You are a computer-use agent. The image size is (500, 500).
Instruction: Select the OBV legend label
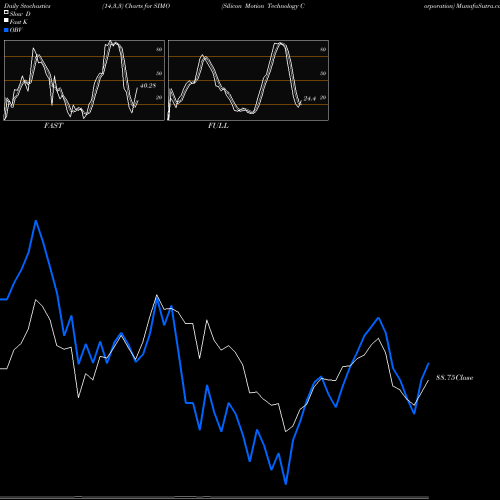[x=16, y=30]
